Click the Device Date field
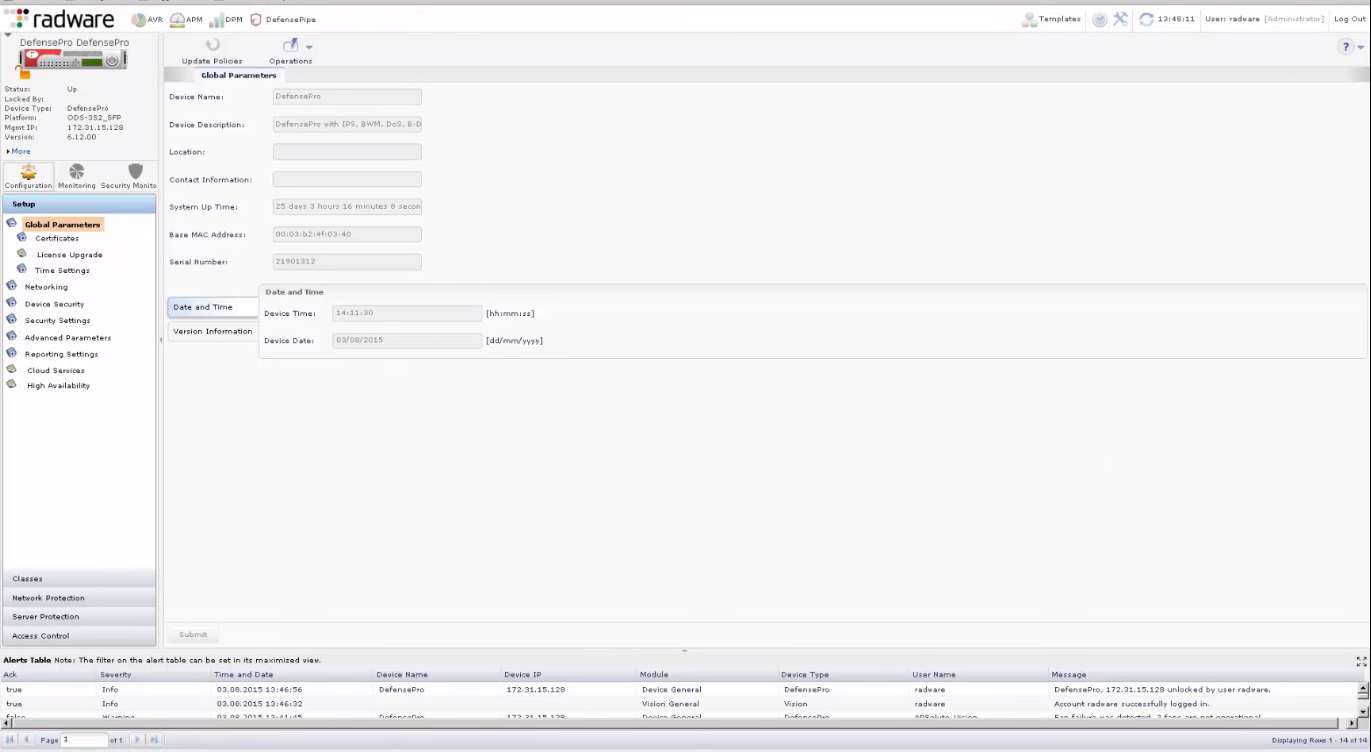Viewport: 1371px width, 752px height. (407, 341)
